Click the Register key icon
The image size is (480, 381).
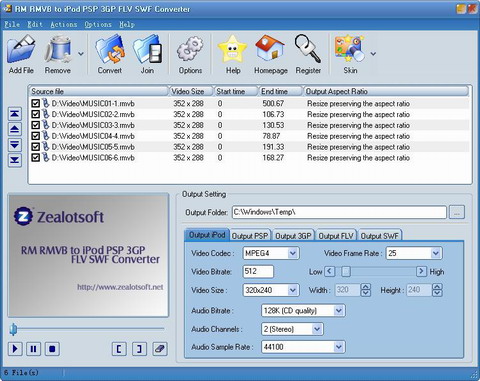pyautogui.click(x=307, y=49)
